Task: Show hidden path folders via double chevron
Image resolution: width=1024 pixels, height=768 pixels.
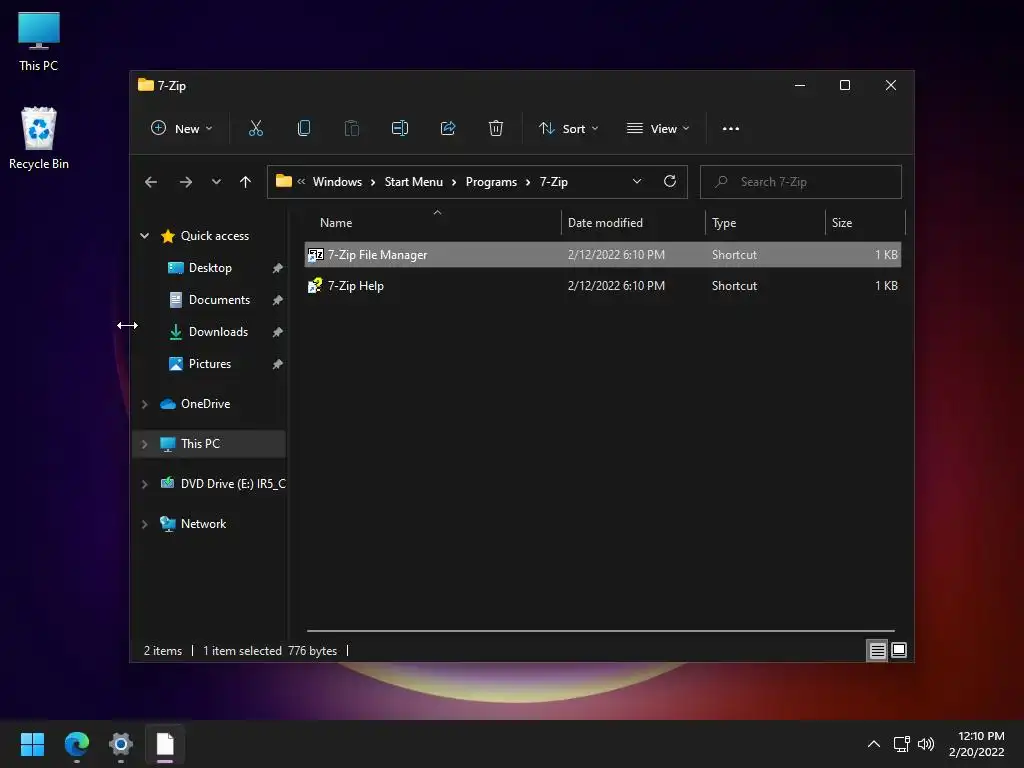Action: 301,182
